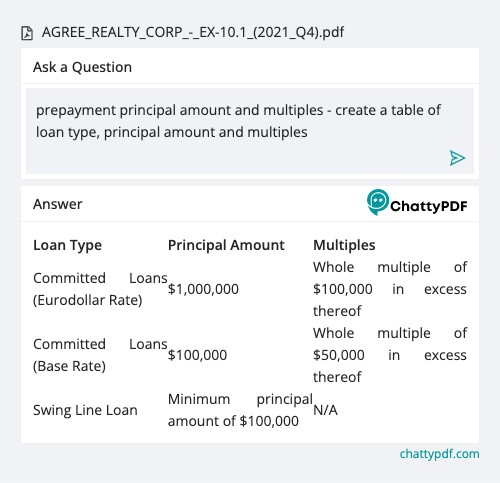Select the $1,000,000 principal amount cell
This screenshot has height=483, width=500.
(203, 289)
